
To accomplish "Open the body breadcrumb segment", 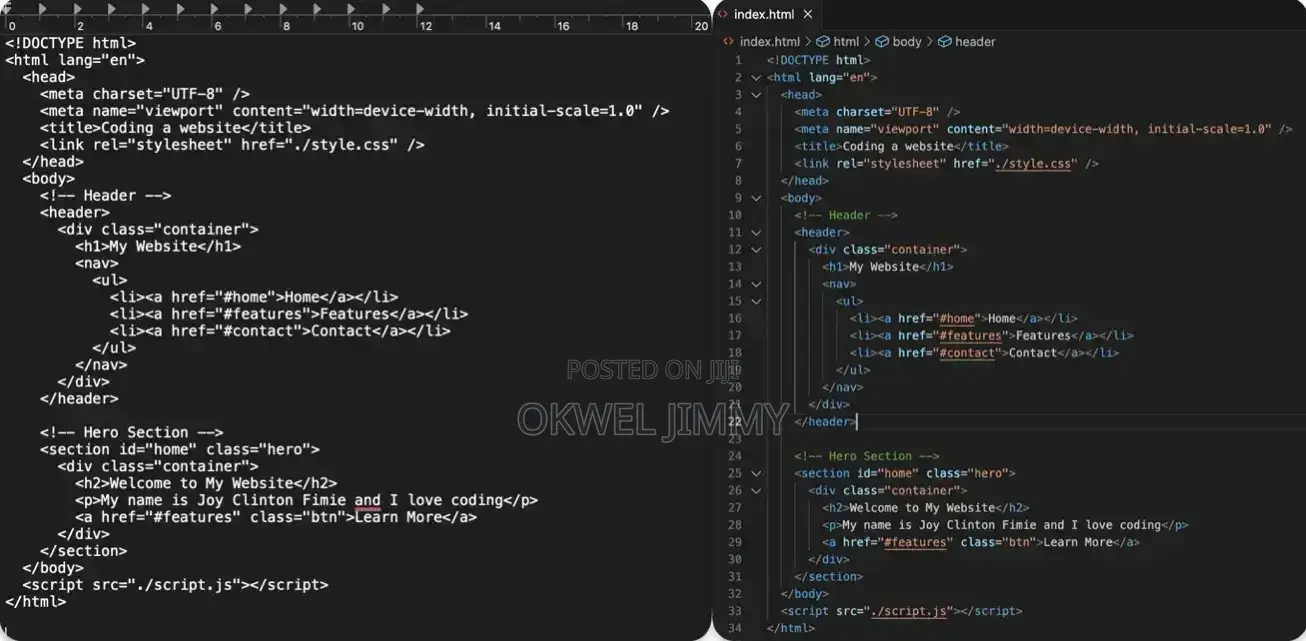I will [907, 42].
